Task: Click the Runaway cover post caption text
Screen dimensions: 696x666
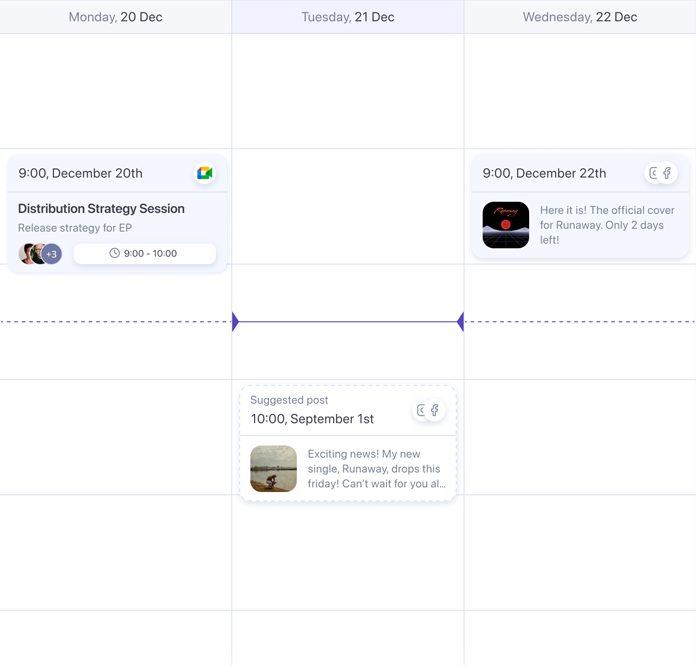Action: [x=607, y=225]
